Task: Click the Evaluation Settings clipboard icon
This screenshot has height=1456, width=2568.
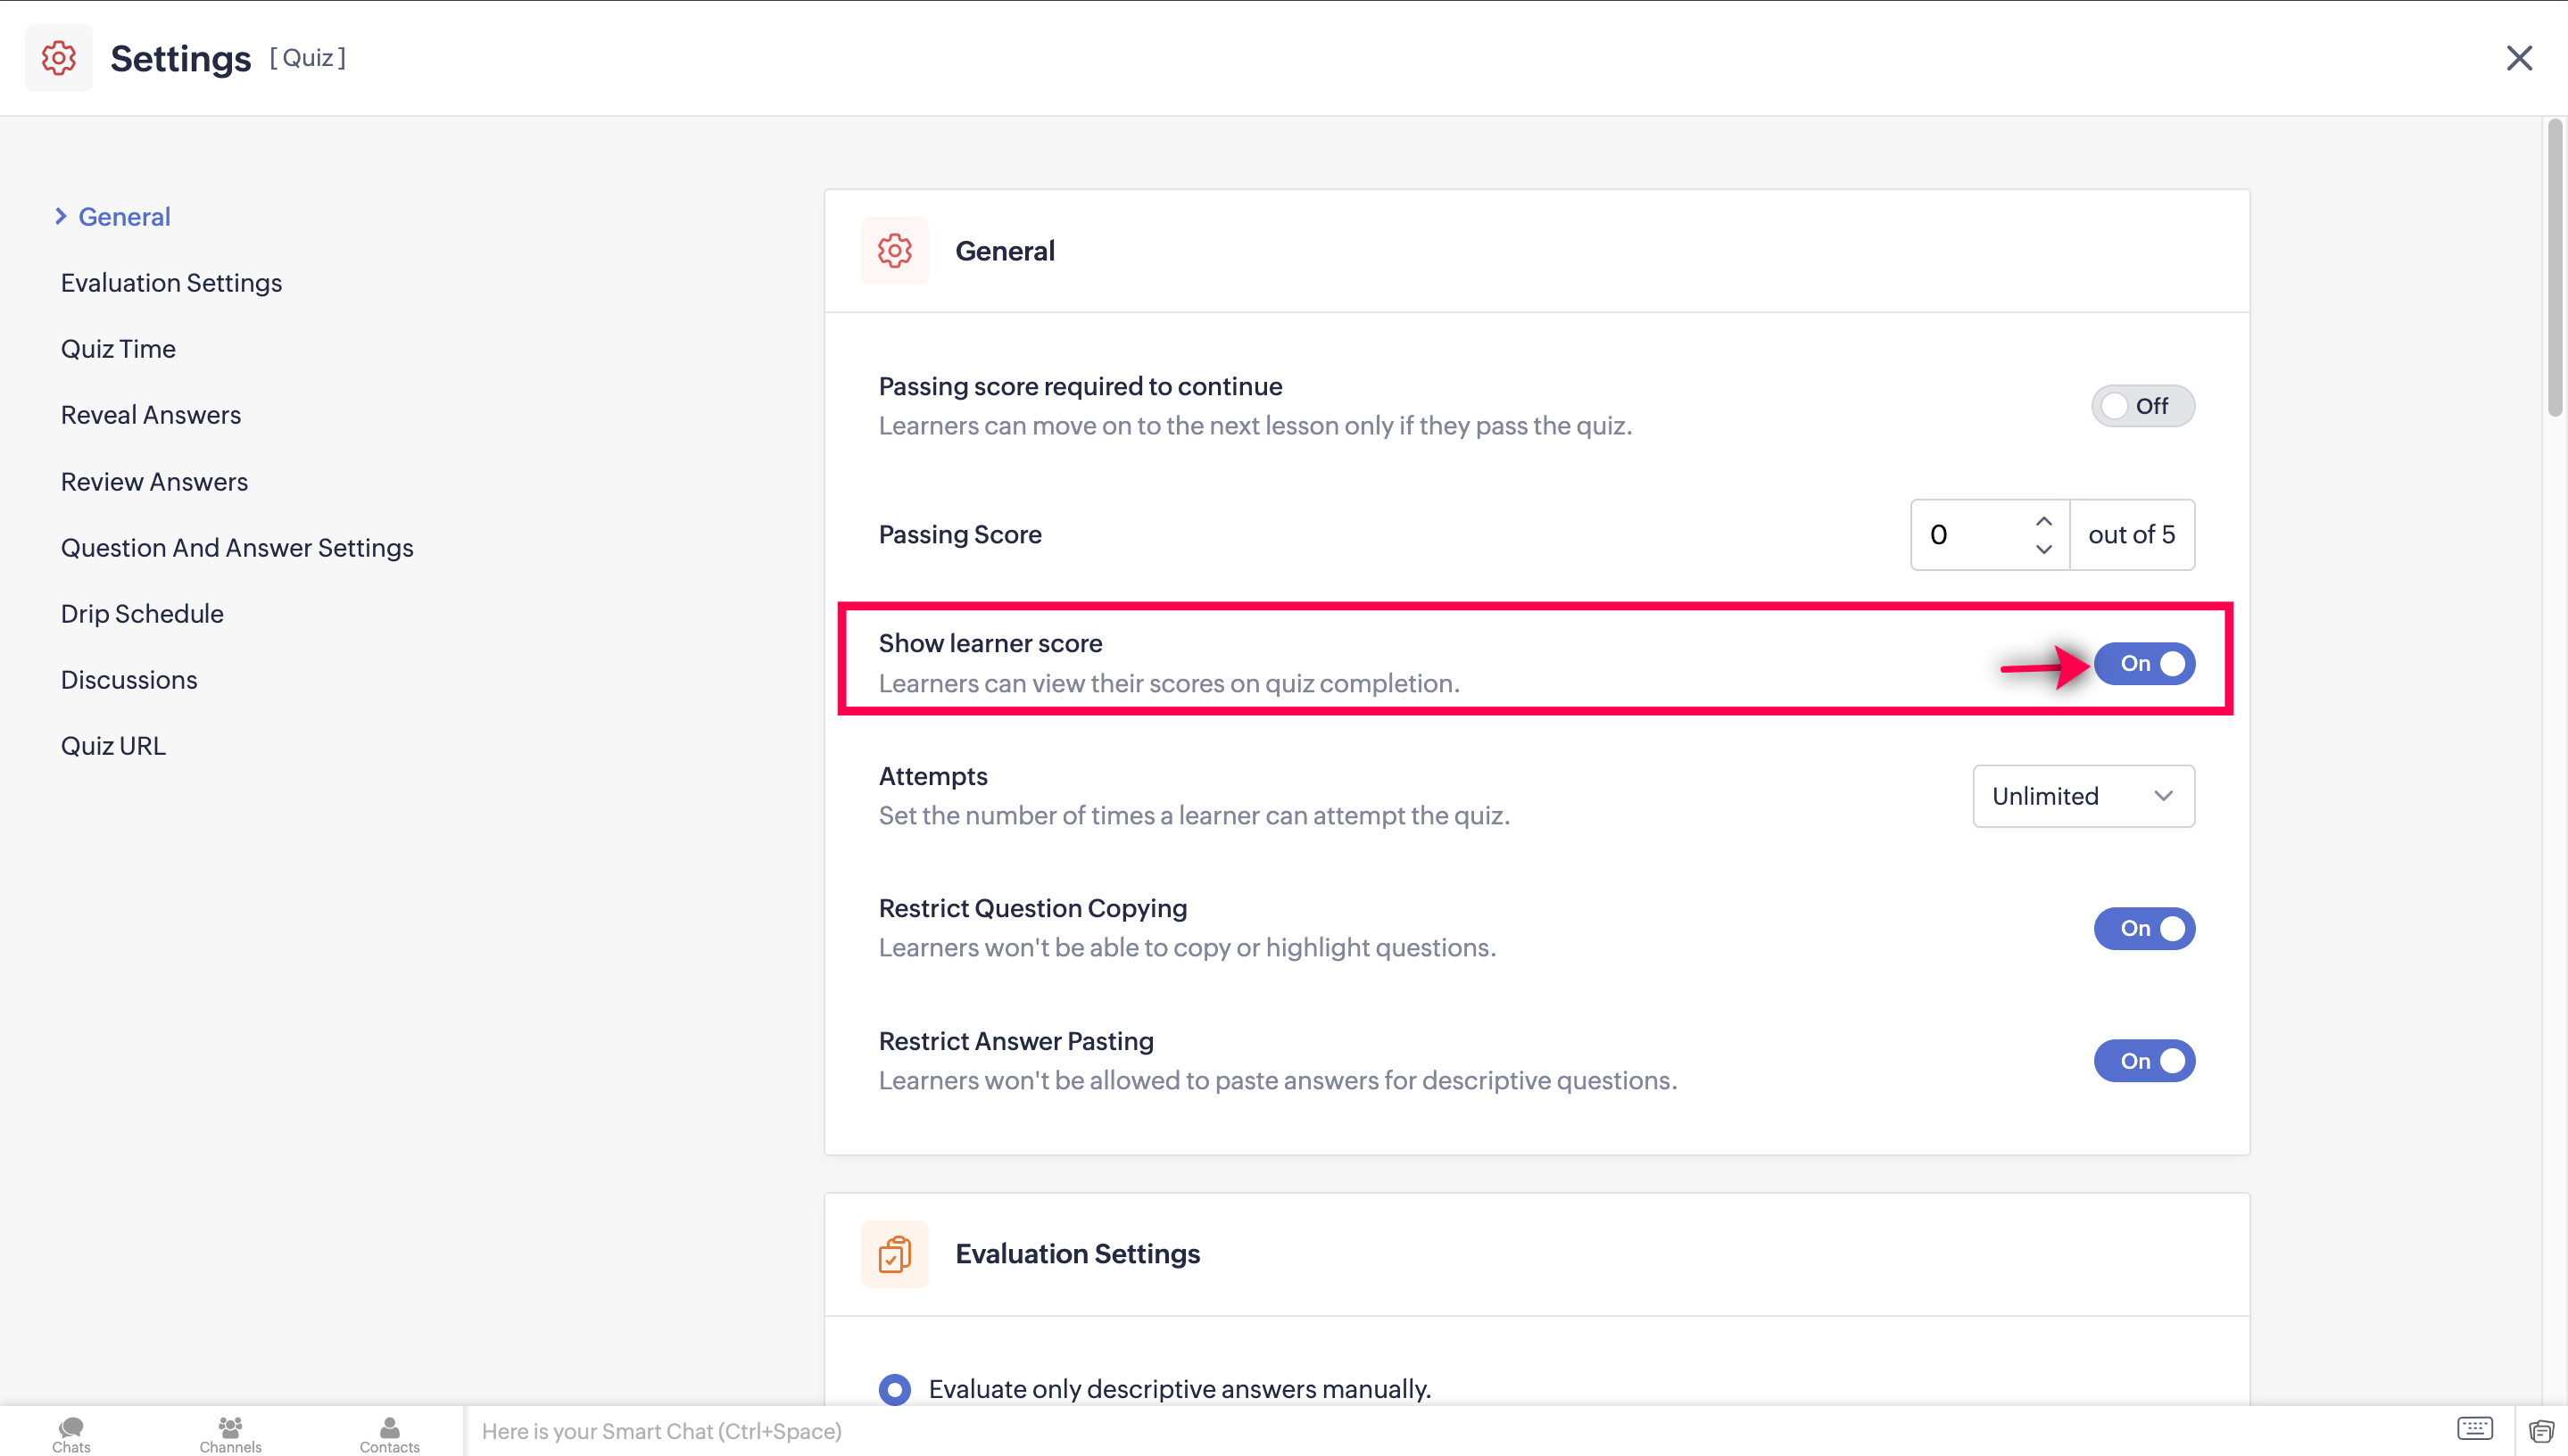Action: point(894,1254)
